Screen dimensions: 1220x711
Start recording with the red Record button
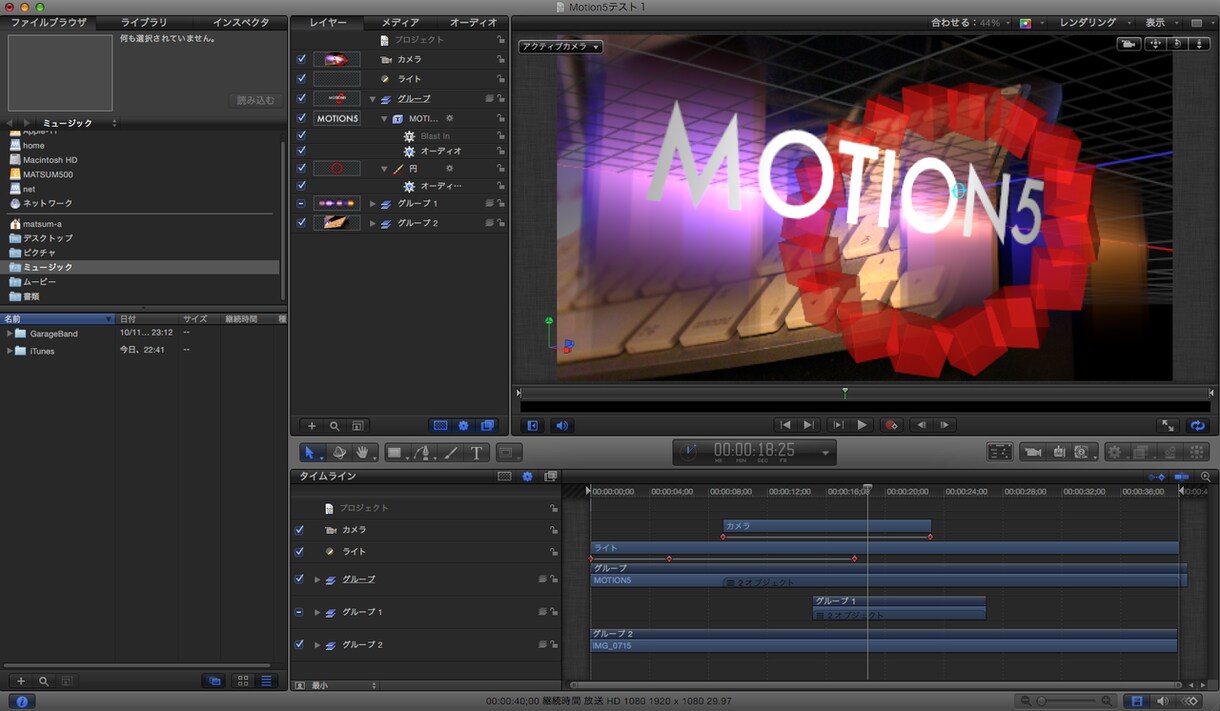point(891,425)
